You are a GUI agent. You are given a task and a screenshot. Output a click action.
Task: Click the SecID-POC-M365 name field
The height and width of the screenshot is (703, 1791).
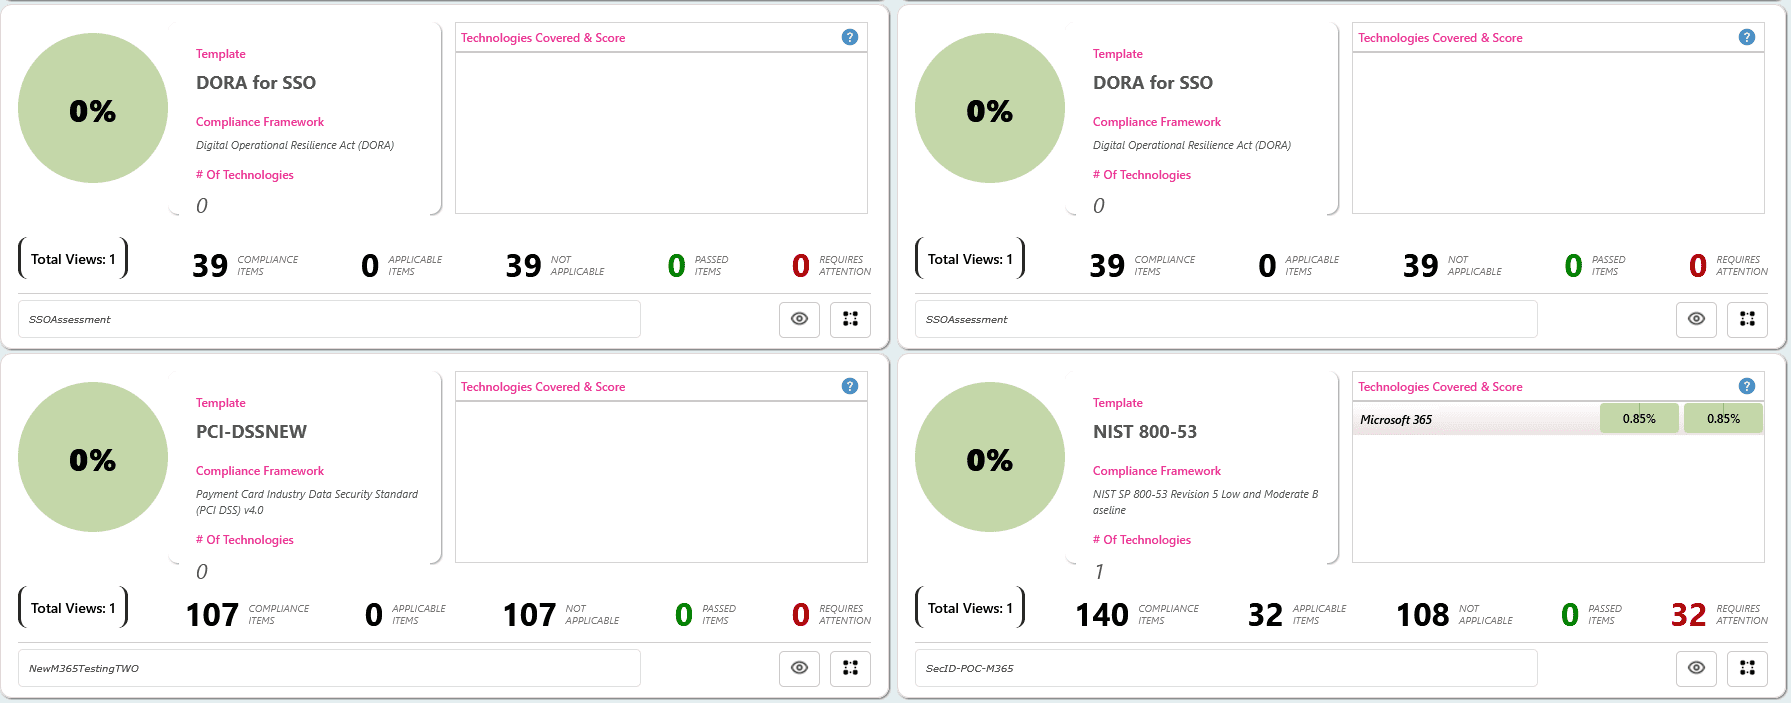1226,668
